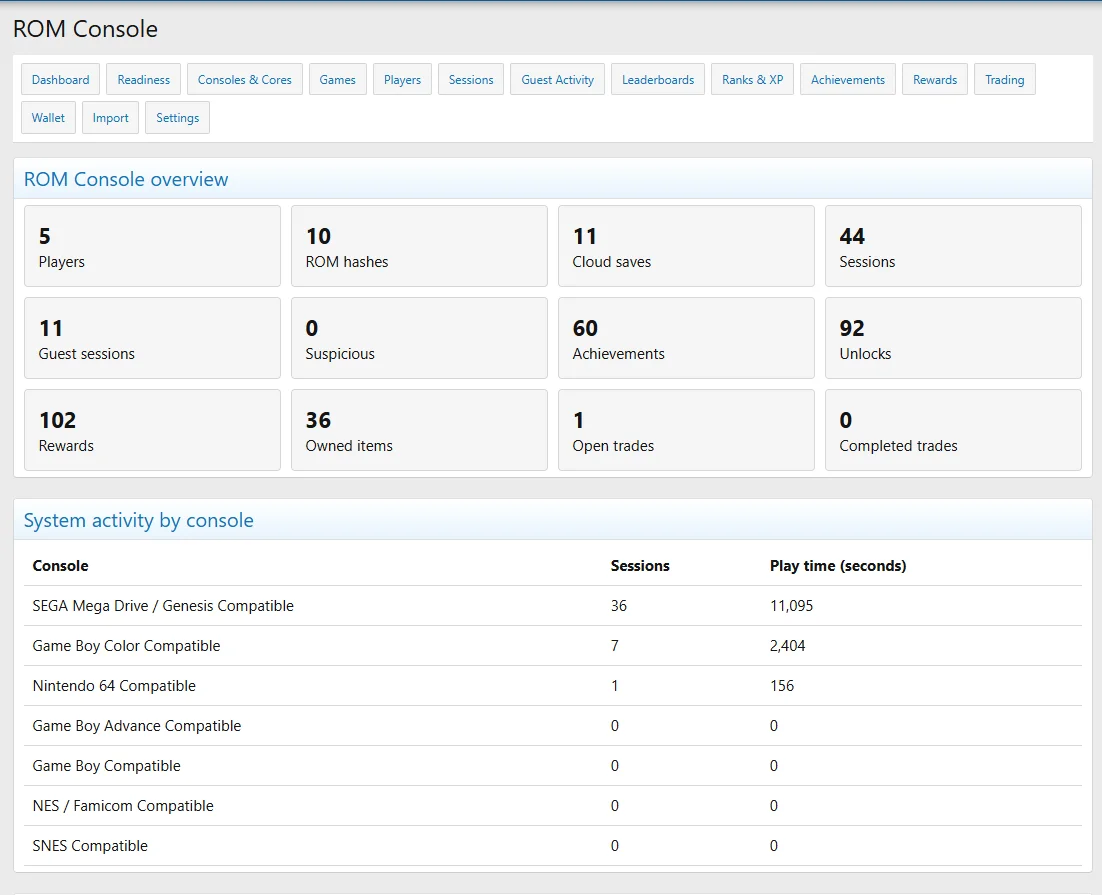Click the 11,095 play time value

pos(791,606)
